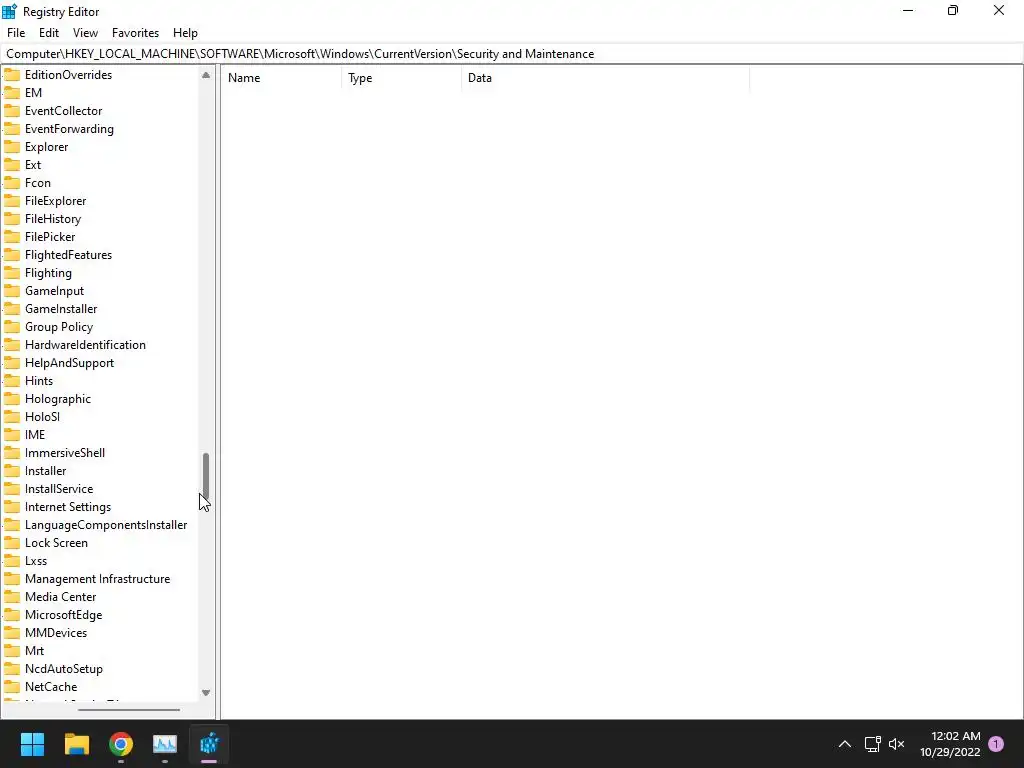Click the Hints folder icon
The height and width of the screenshot is (768, 1024).
pos(12,381)
